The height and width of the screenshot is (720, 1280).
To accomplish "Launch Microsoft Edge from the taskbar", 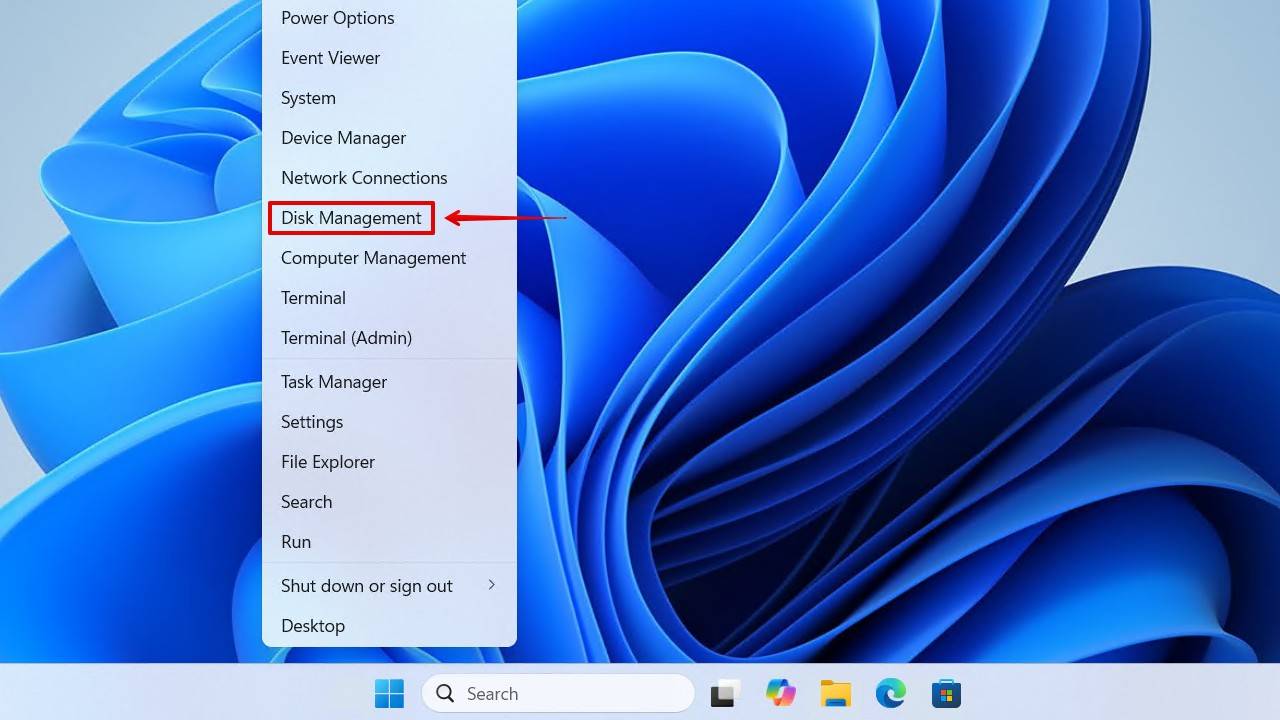I will 890,693.
